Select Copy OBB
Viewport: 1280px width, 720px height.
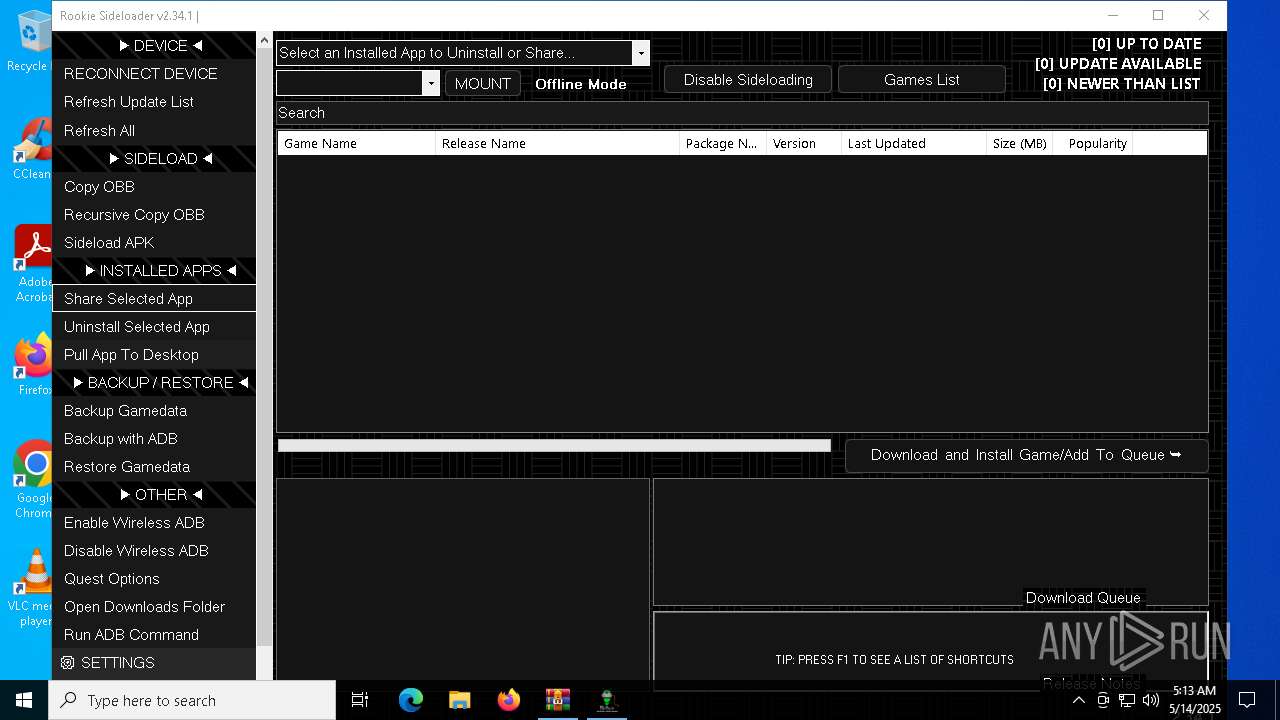(154, 186)
